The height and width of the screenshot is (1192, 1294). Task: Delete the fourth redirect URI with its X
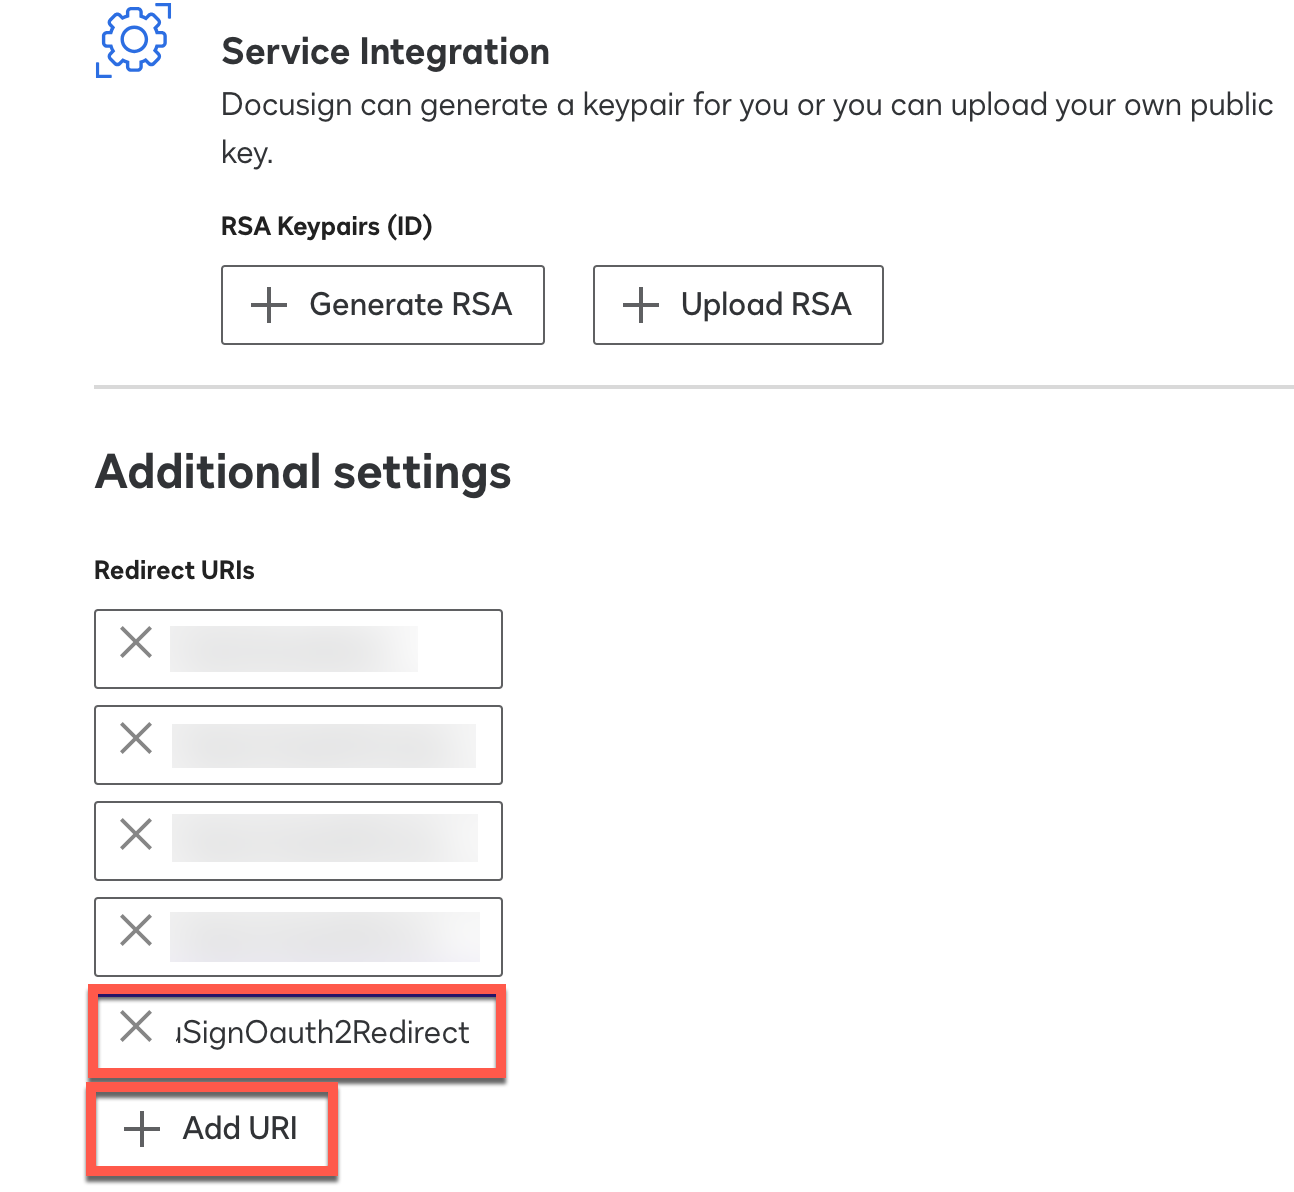click(x=136, y=930)
